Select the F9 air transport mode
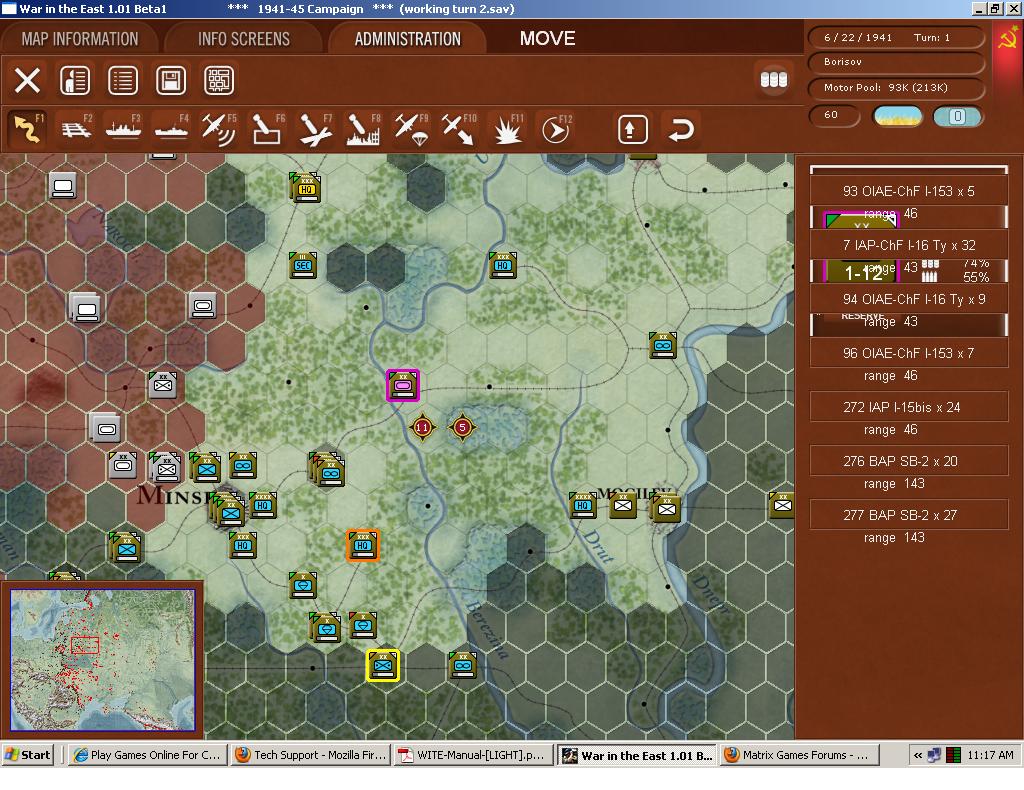The height and width of the screenshot is (790, 1024). (411, 129)
